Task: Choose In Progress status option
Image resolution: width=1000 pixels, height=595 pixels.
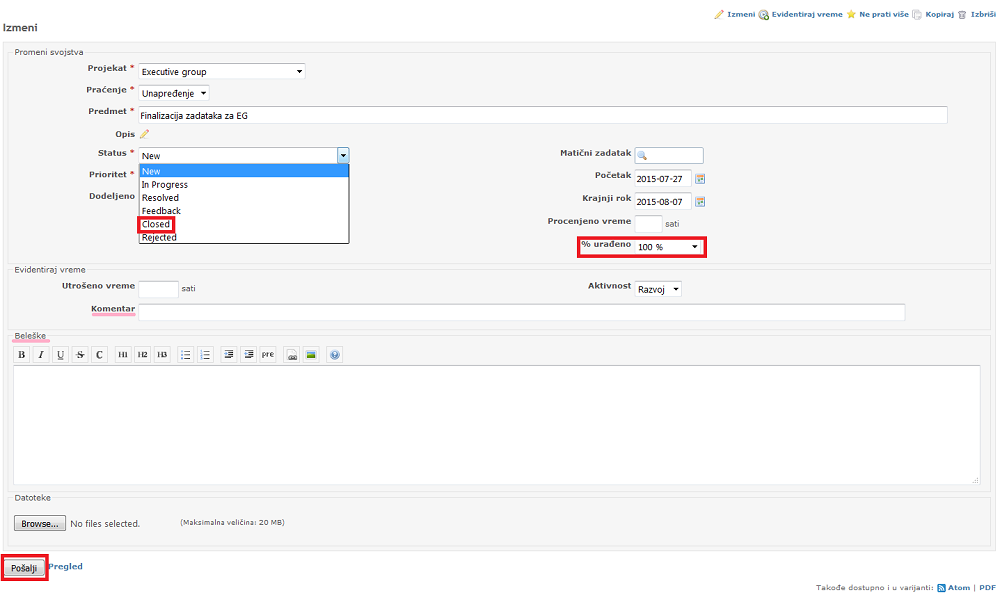Action: coord(165,185)
